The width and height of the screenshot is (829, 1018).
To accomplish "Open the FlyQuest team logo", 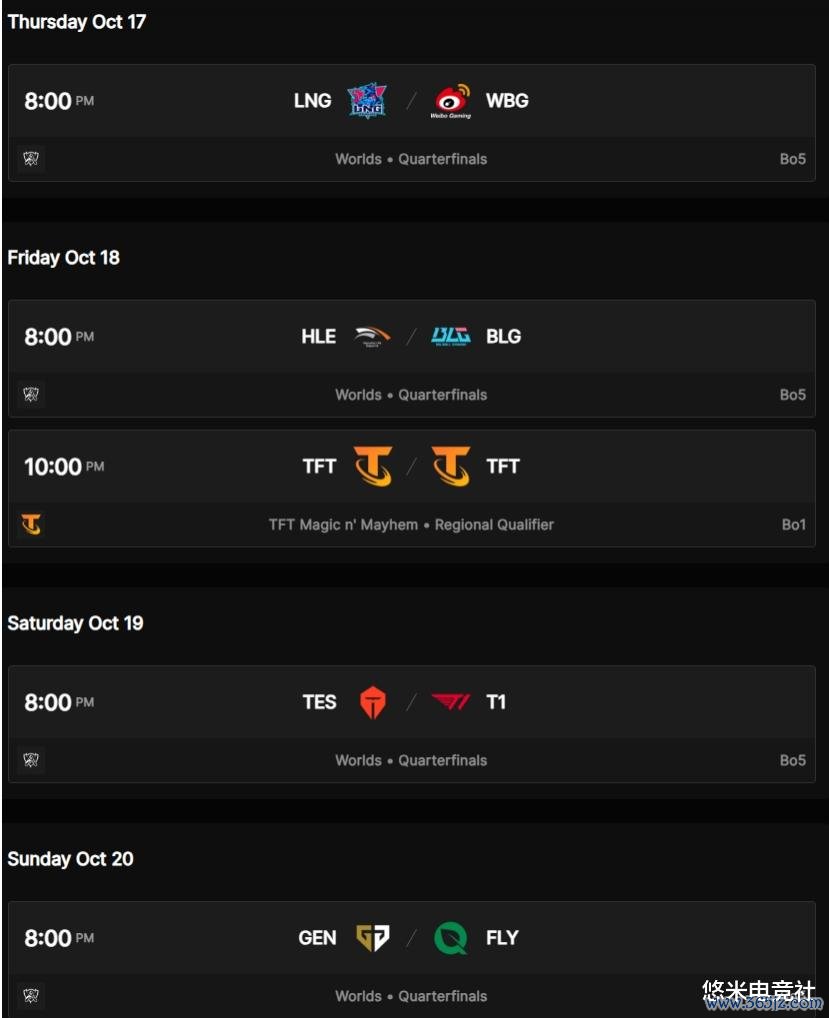I will tap(451, 938).
